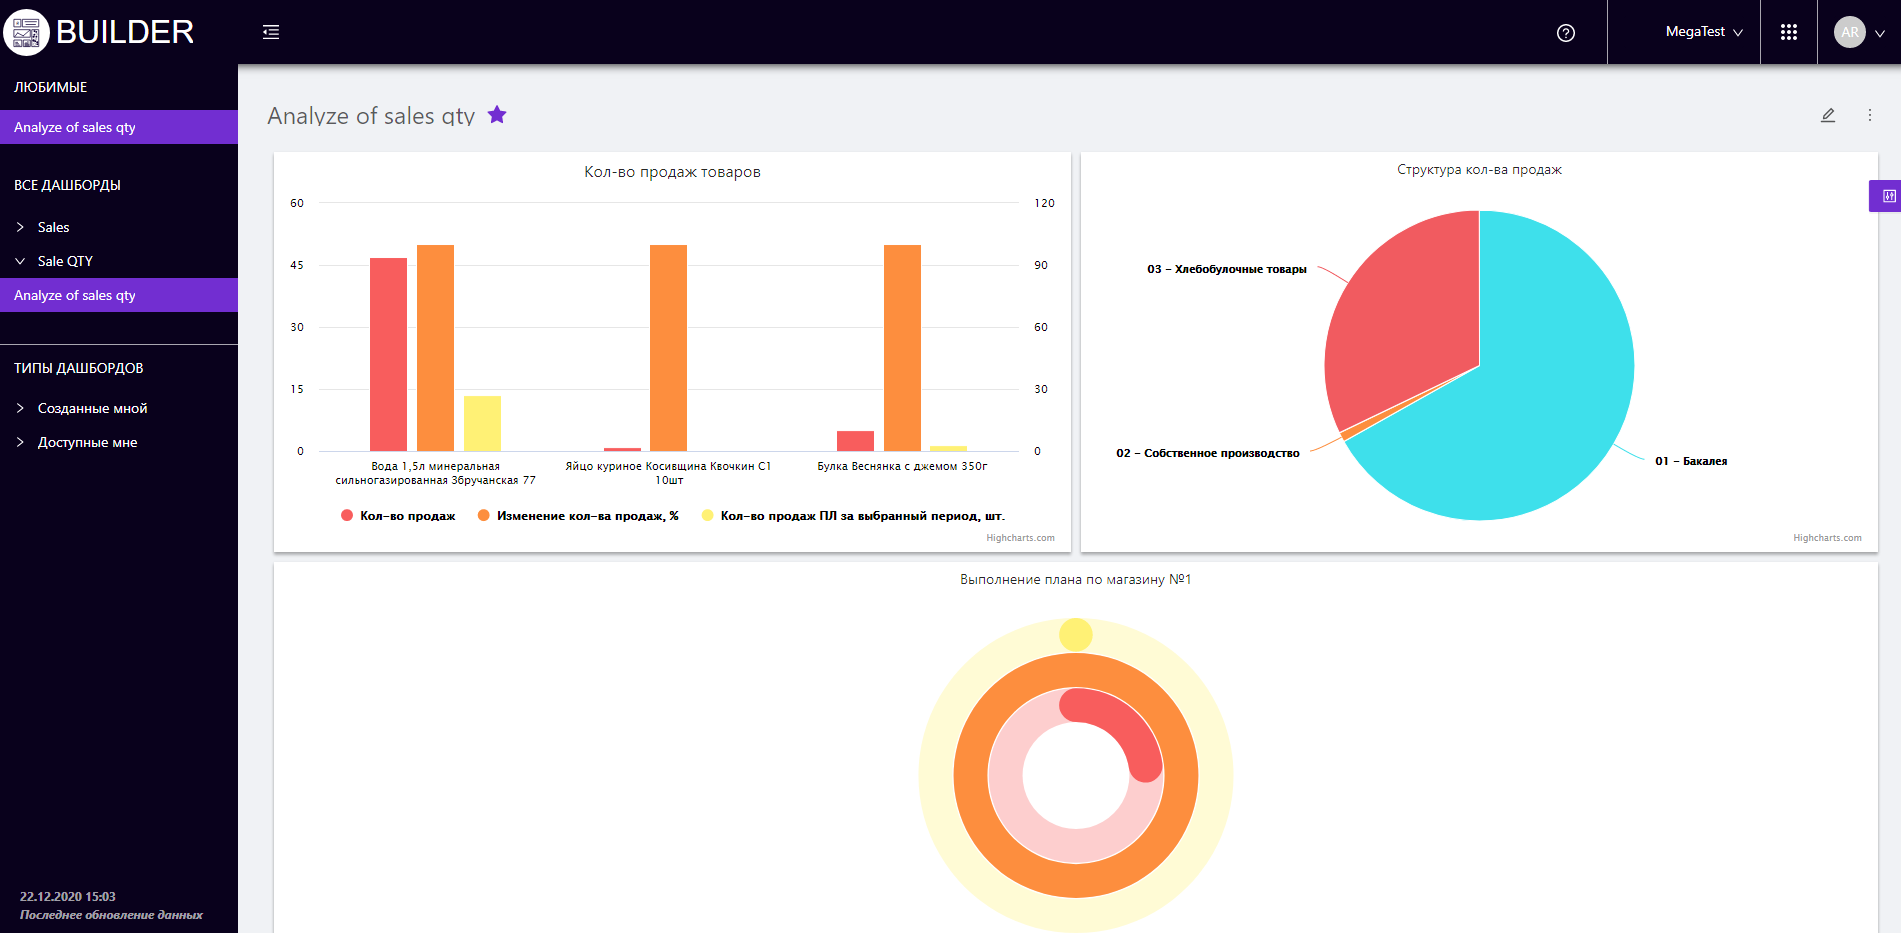This screenshot has width=1901, height=933.
Task: Edit the dashboard with the pencil icon
Action: click(1828, 115)
